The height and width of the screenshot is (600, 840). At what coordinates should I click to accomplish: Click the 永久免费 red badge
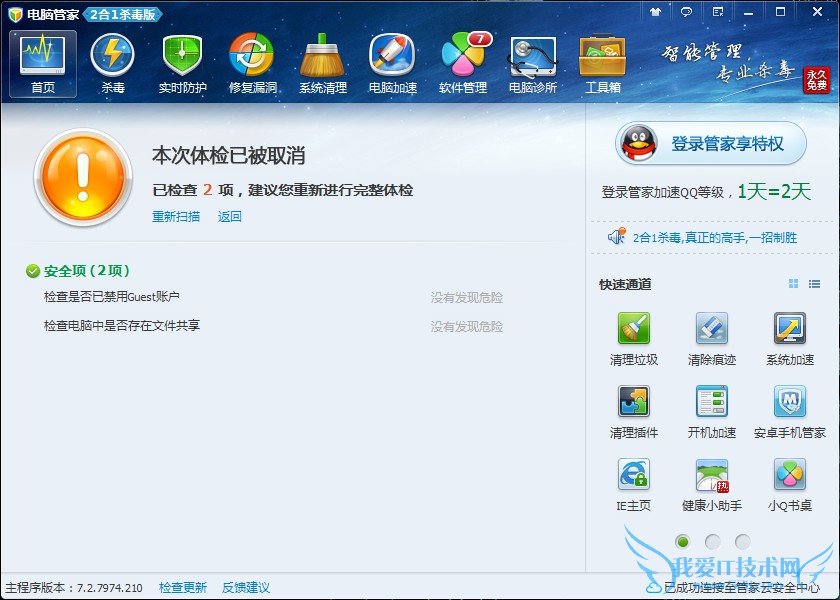point(817,80)
